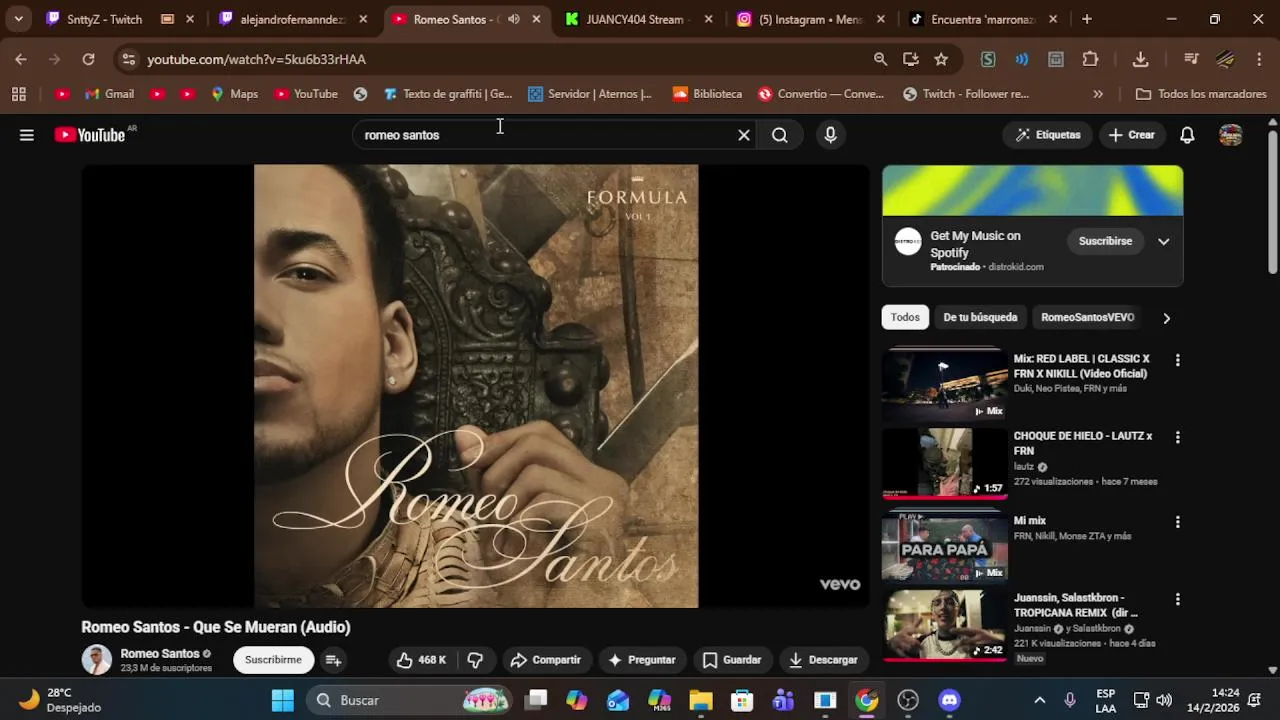1280x720 pixels.
Task: Open the tab search dropdown in Chrome
Action: [x=18, y=19]
